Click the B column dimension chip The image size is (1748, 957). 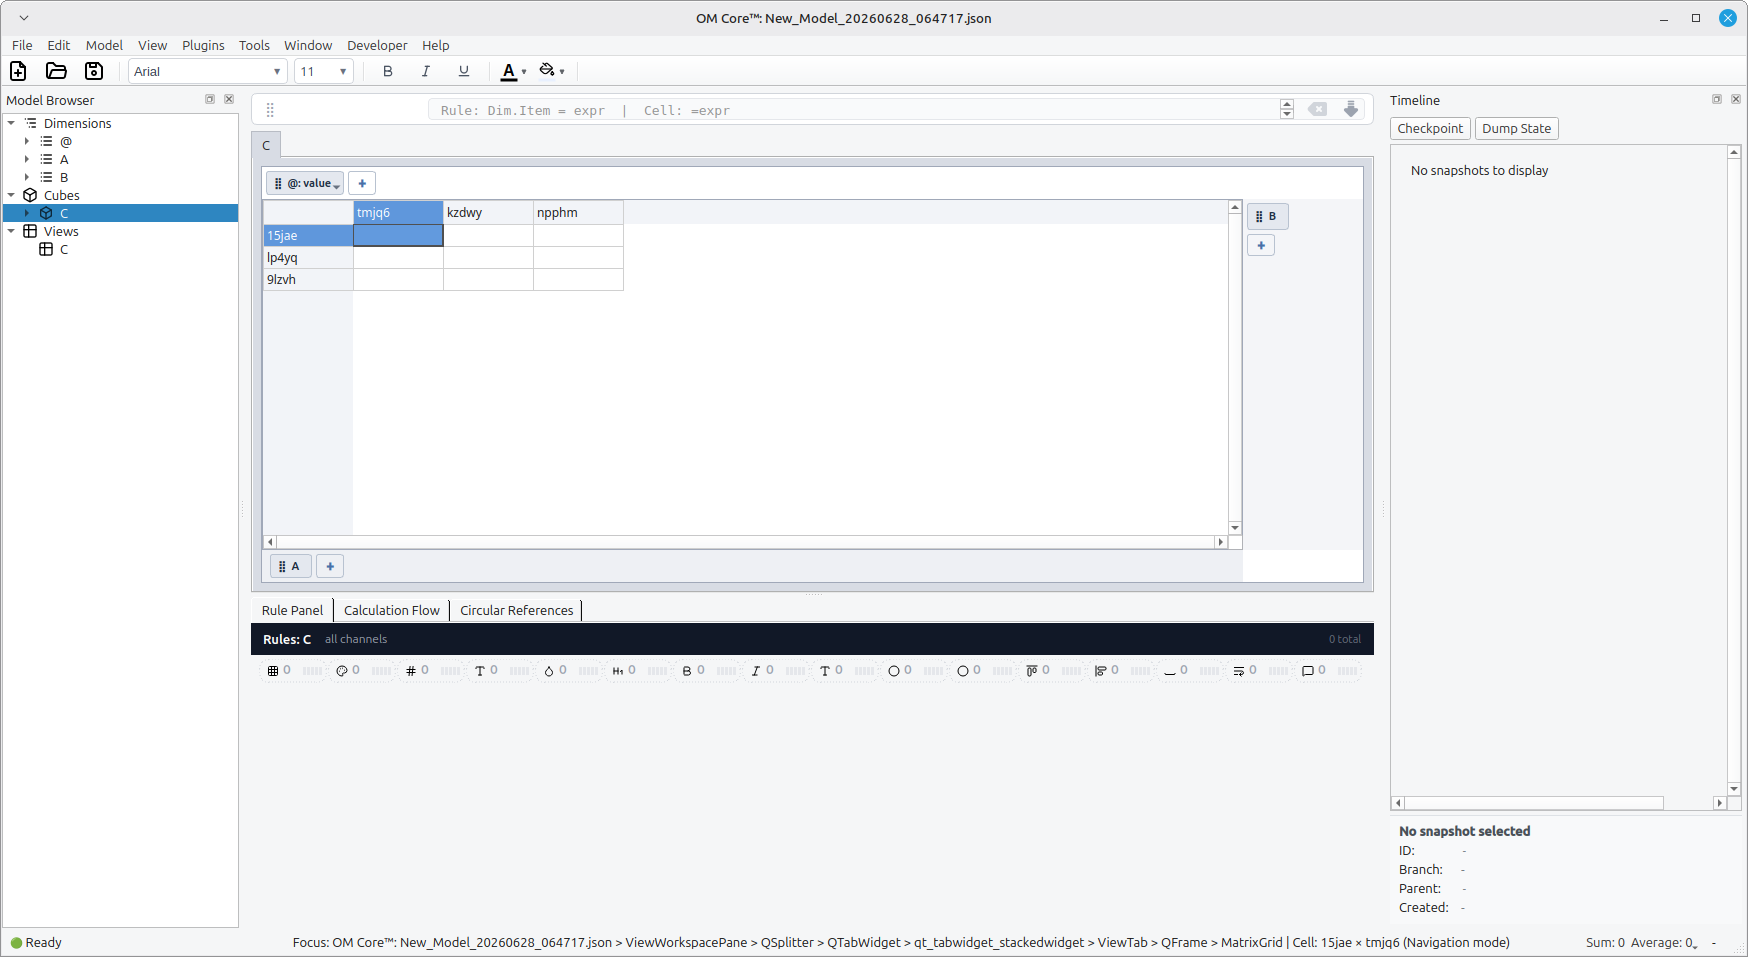[1267, 216]
